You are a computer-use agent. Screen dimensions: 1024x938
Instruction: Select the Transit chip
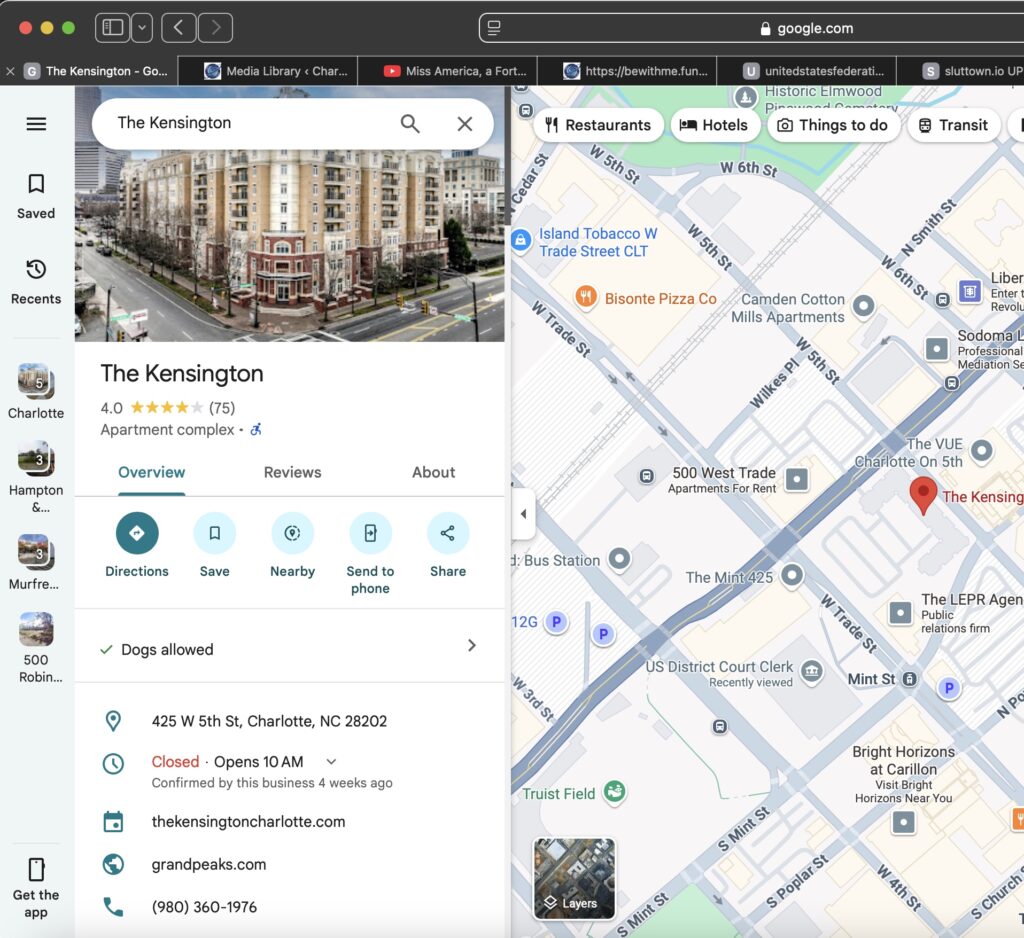tap(953, 125)
